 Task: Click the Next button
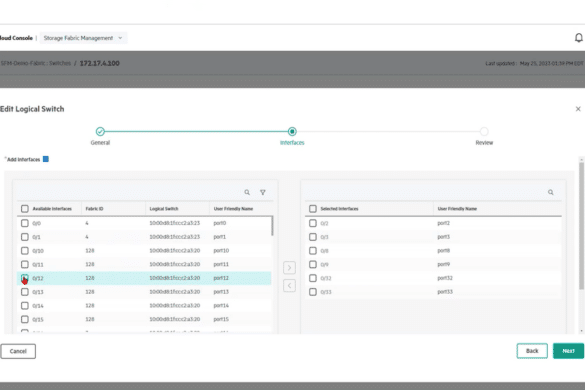click(x=568, y=351)
